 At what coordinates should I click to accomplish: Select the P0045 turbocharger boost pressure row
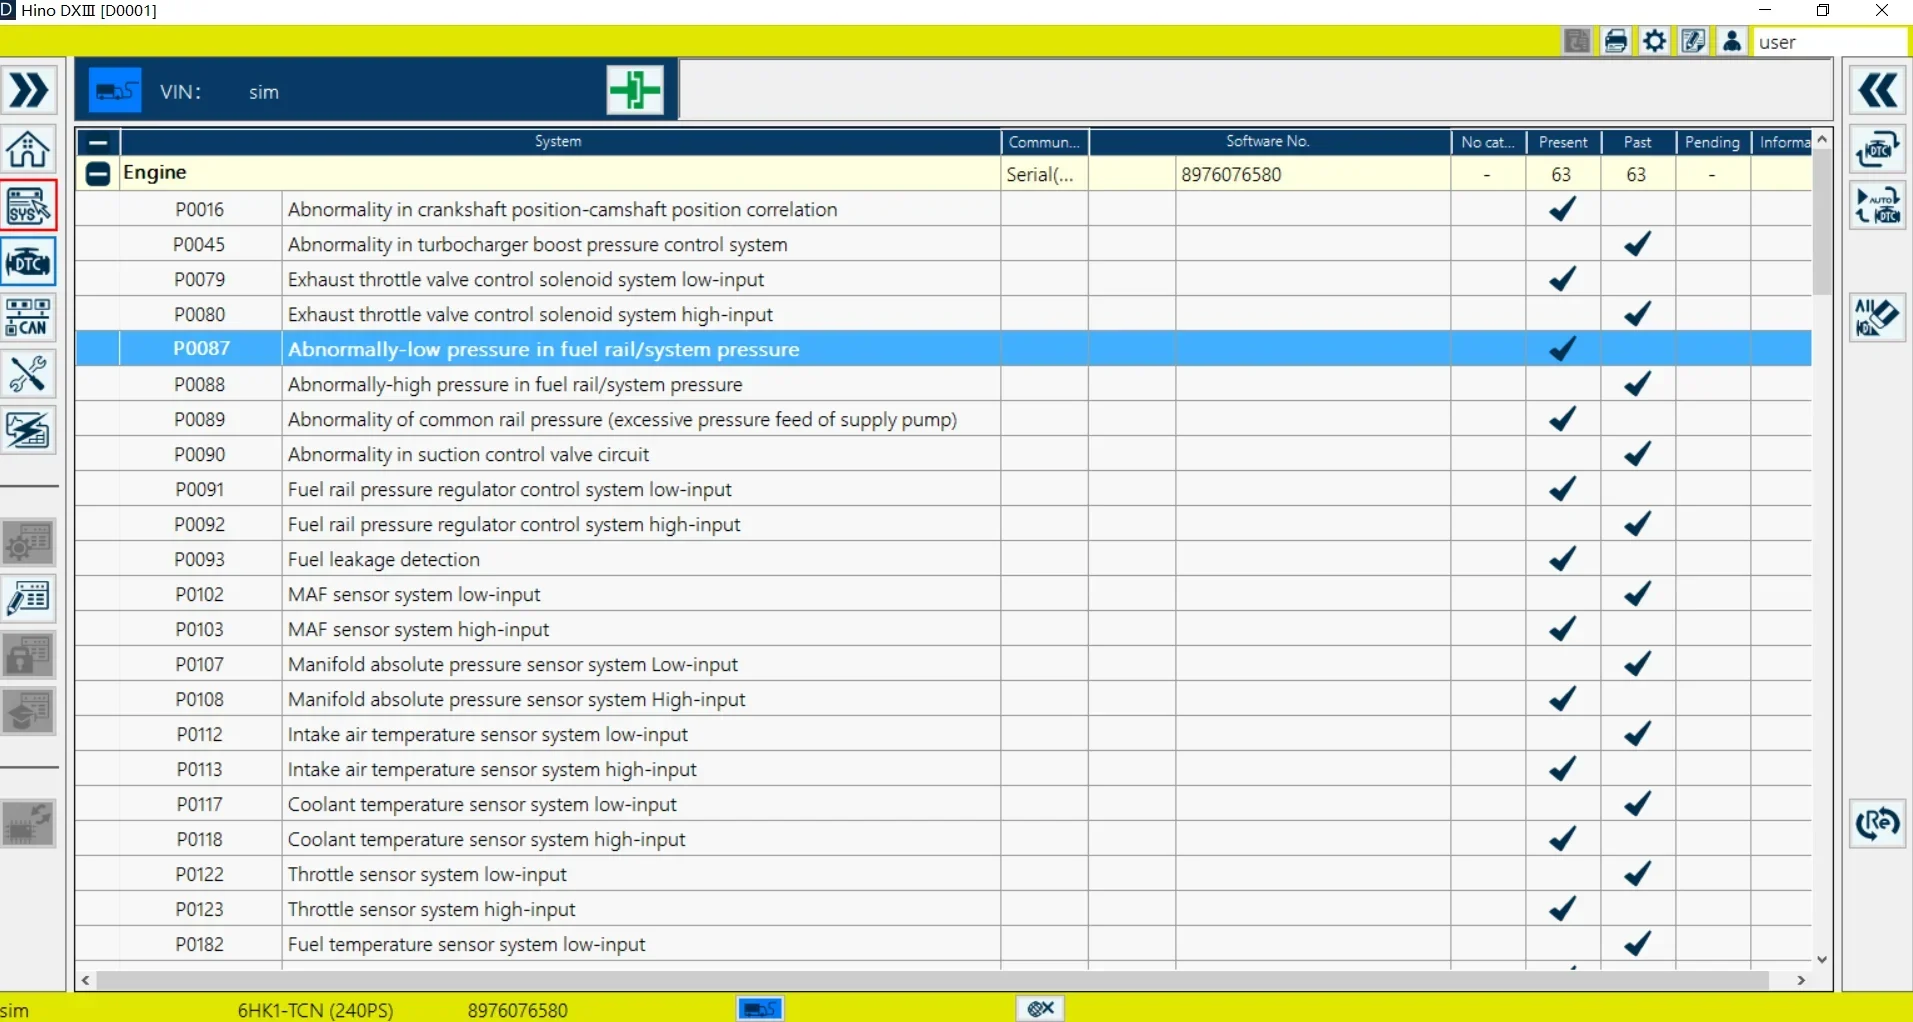(x=944, y=244)
